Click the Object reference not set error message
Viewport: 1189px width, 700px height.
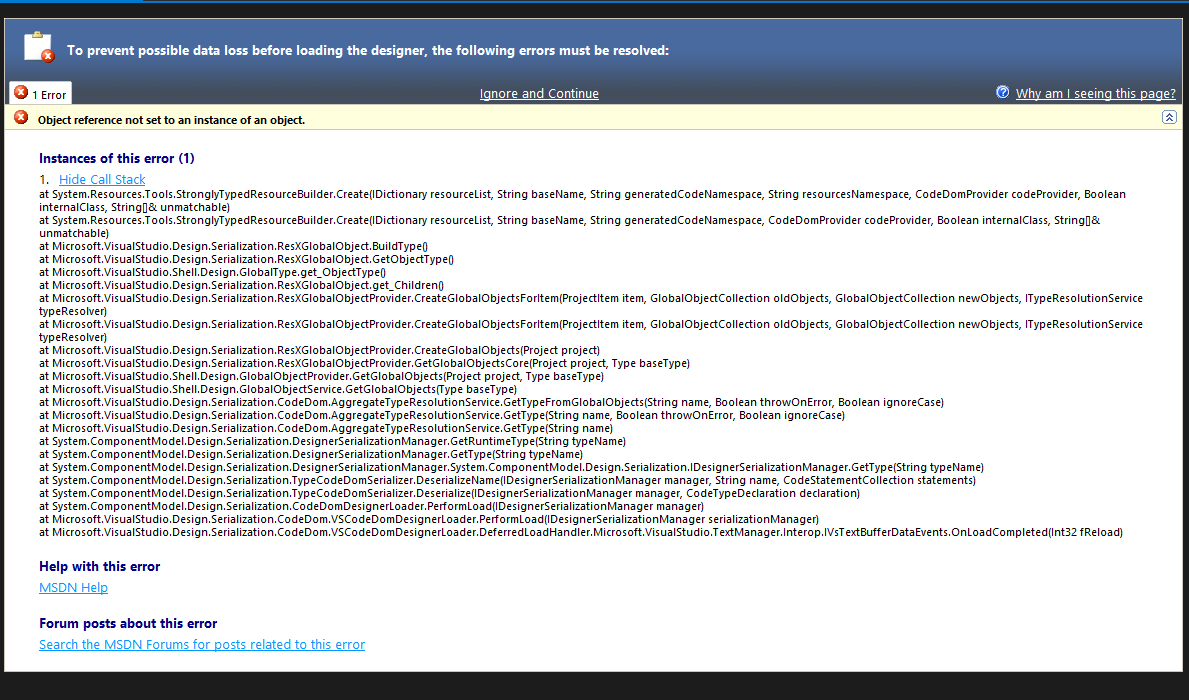coord(171,120)
